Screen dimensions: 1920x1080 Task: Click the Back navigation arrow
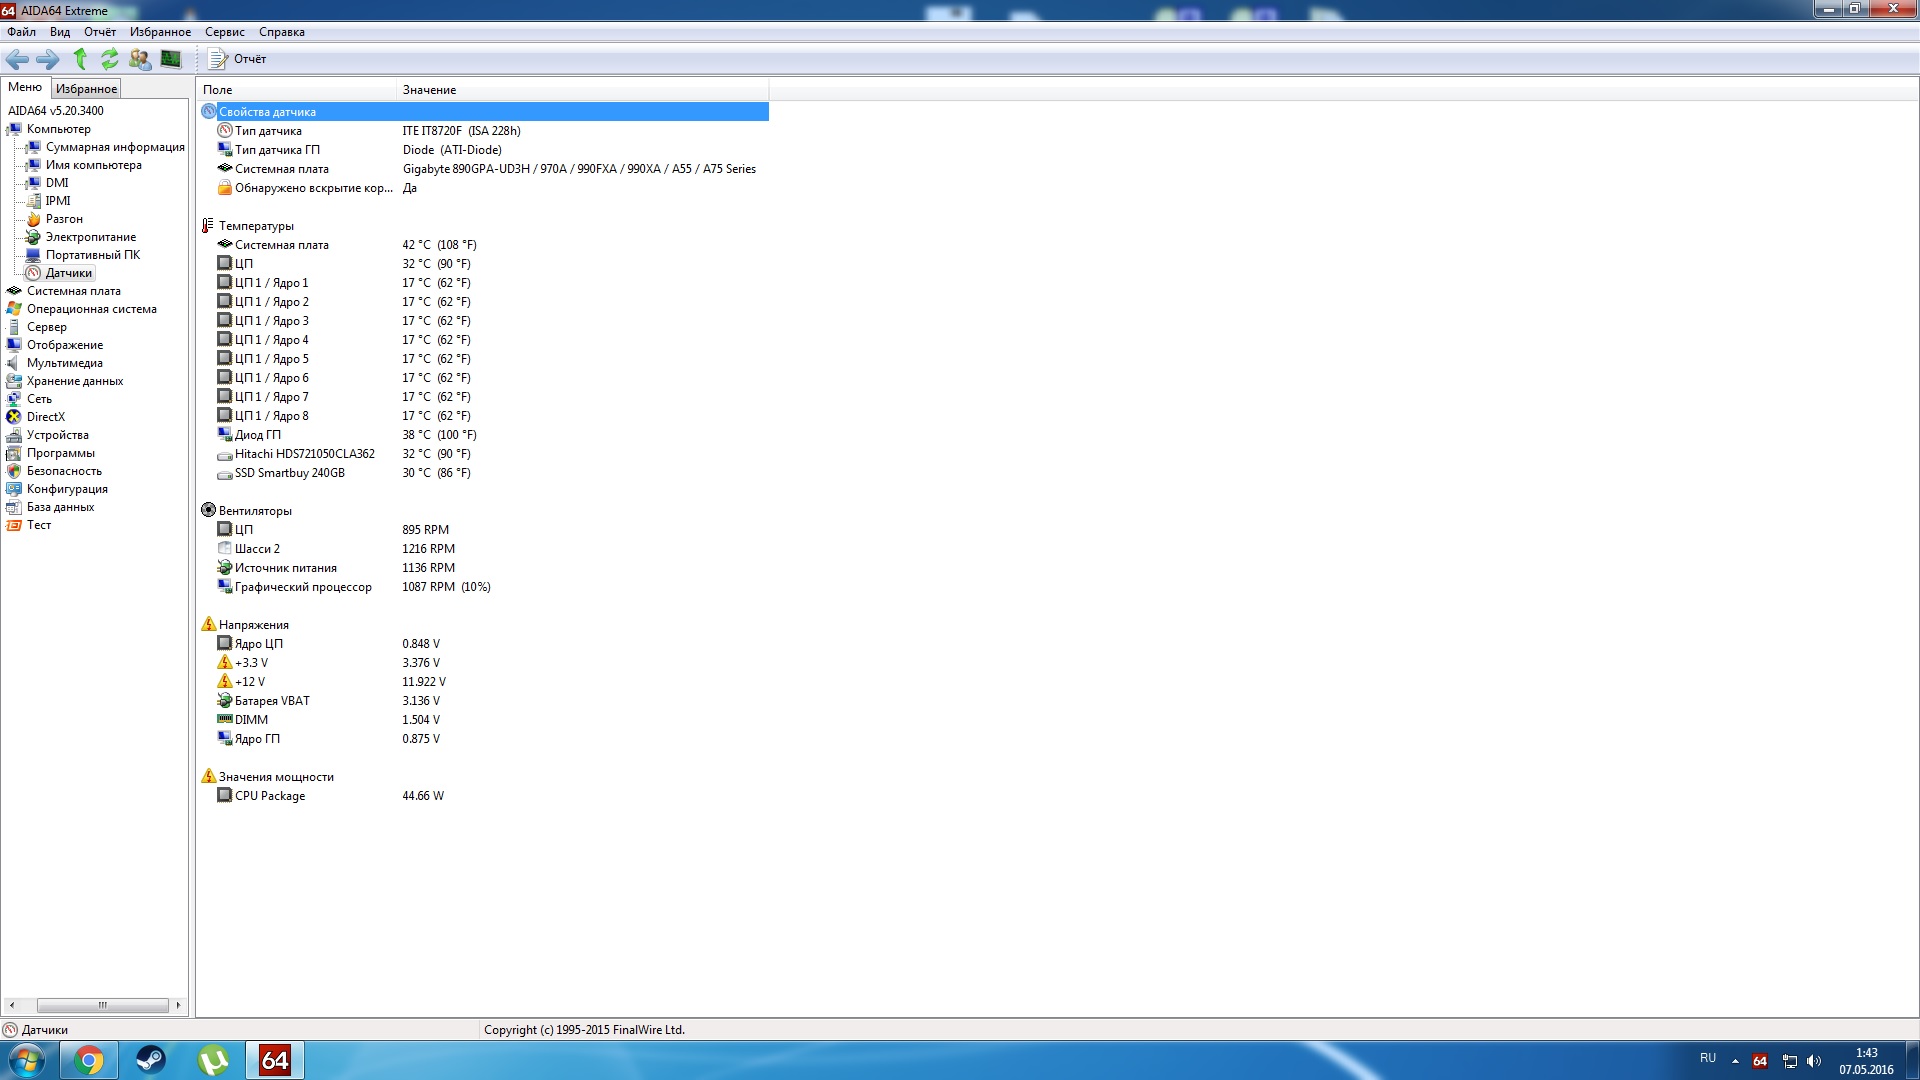(x=17, y=59)
